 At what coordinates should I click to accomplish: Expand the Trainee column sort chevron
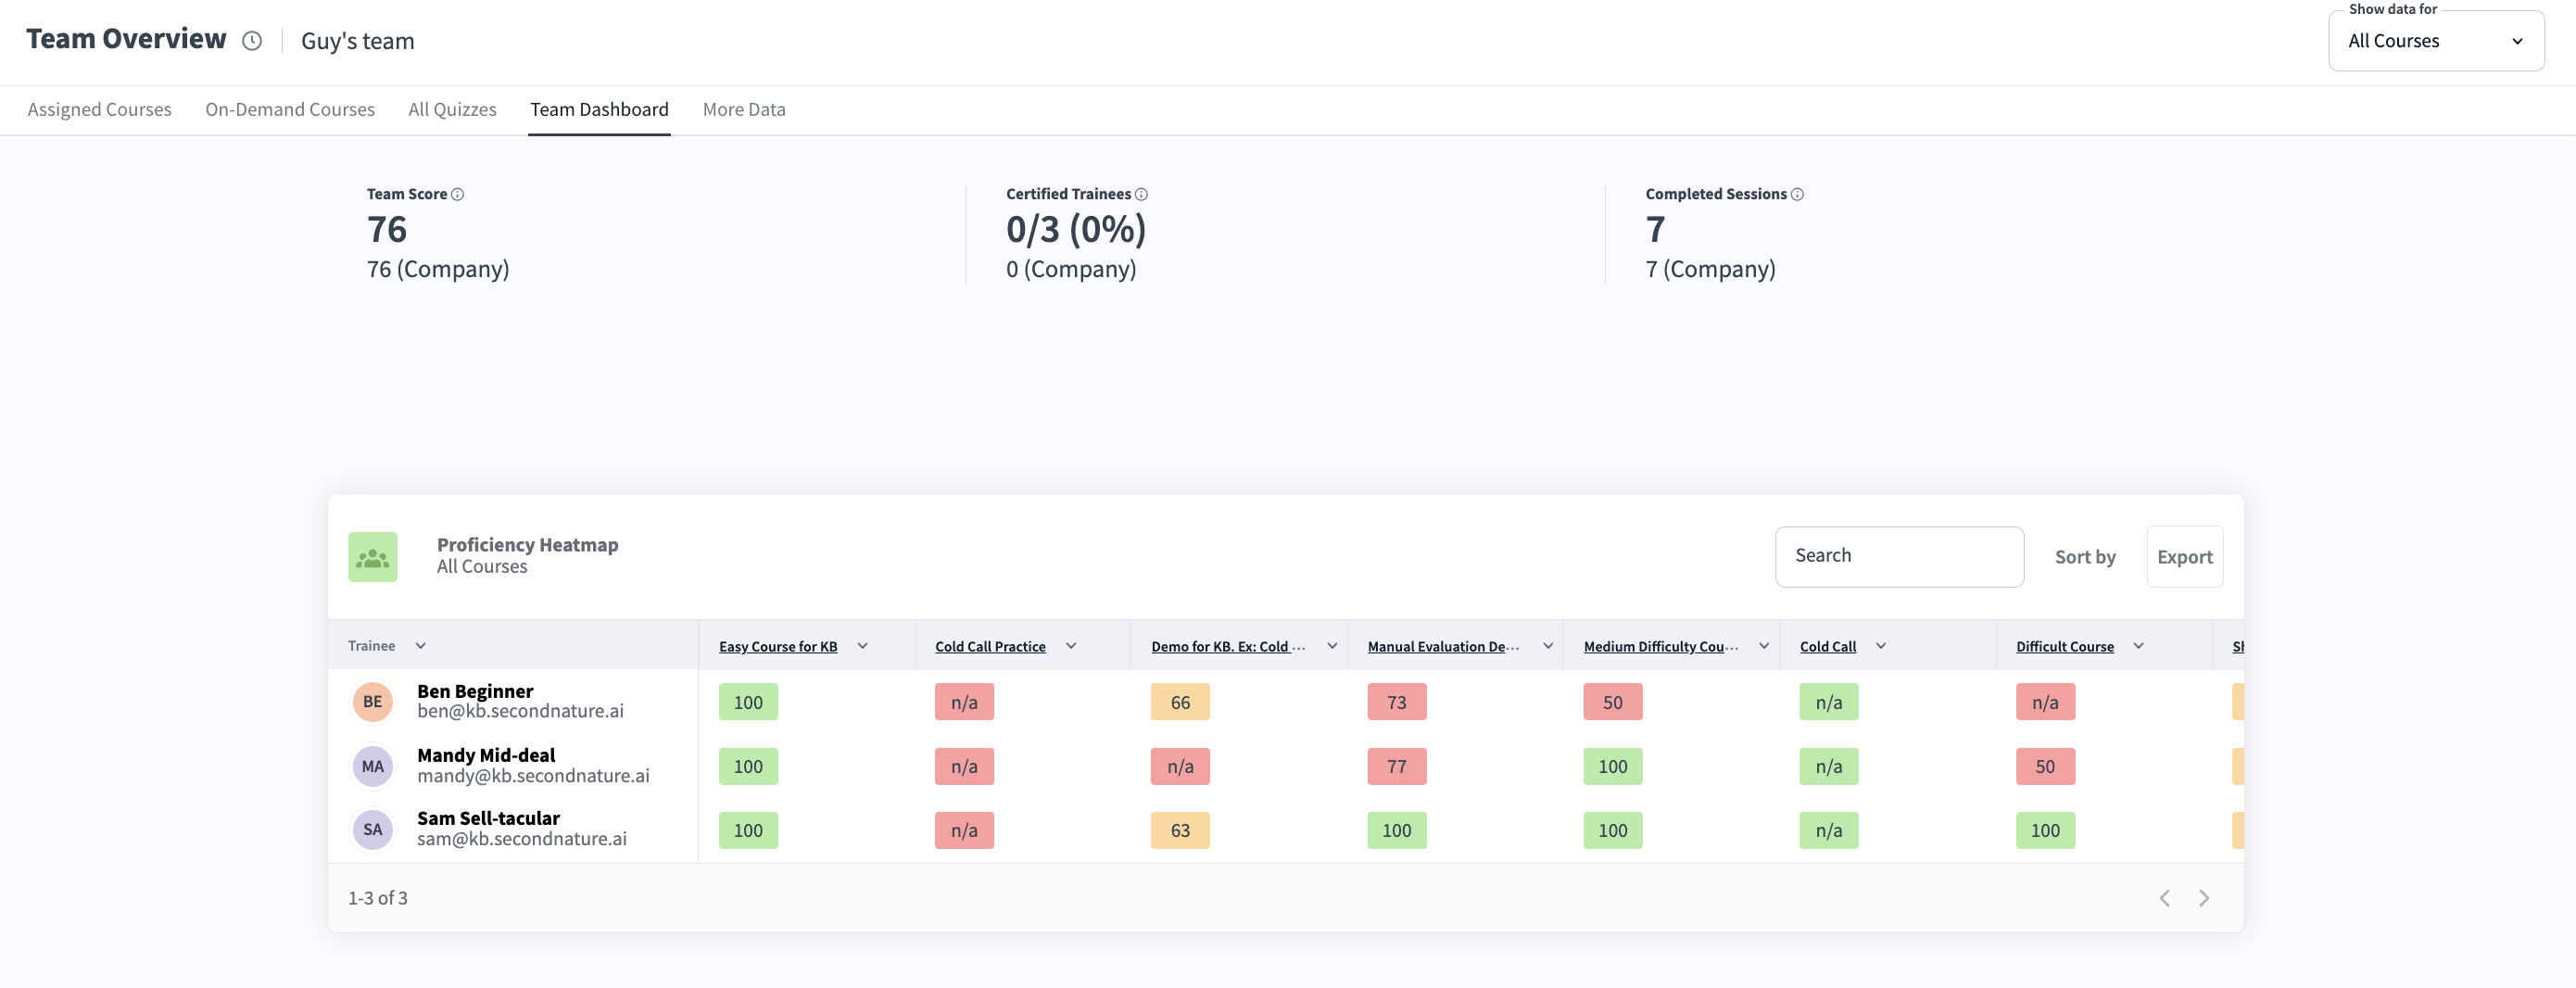[421, 646]
